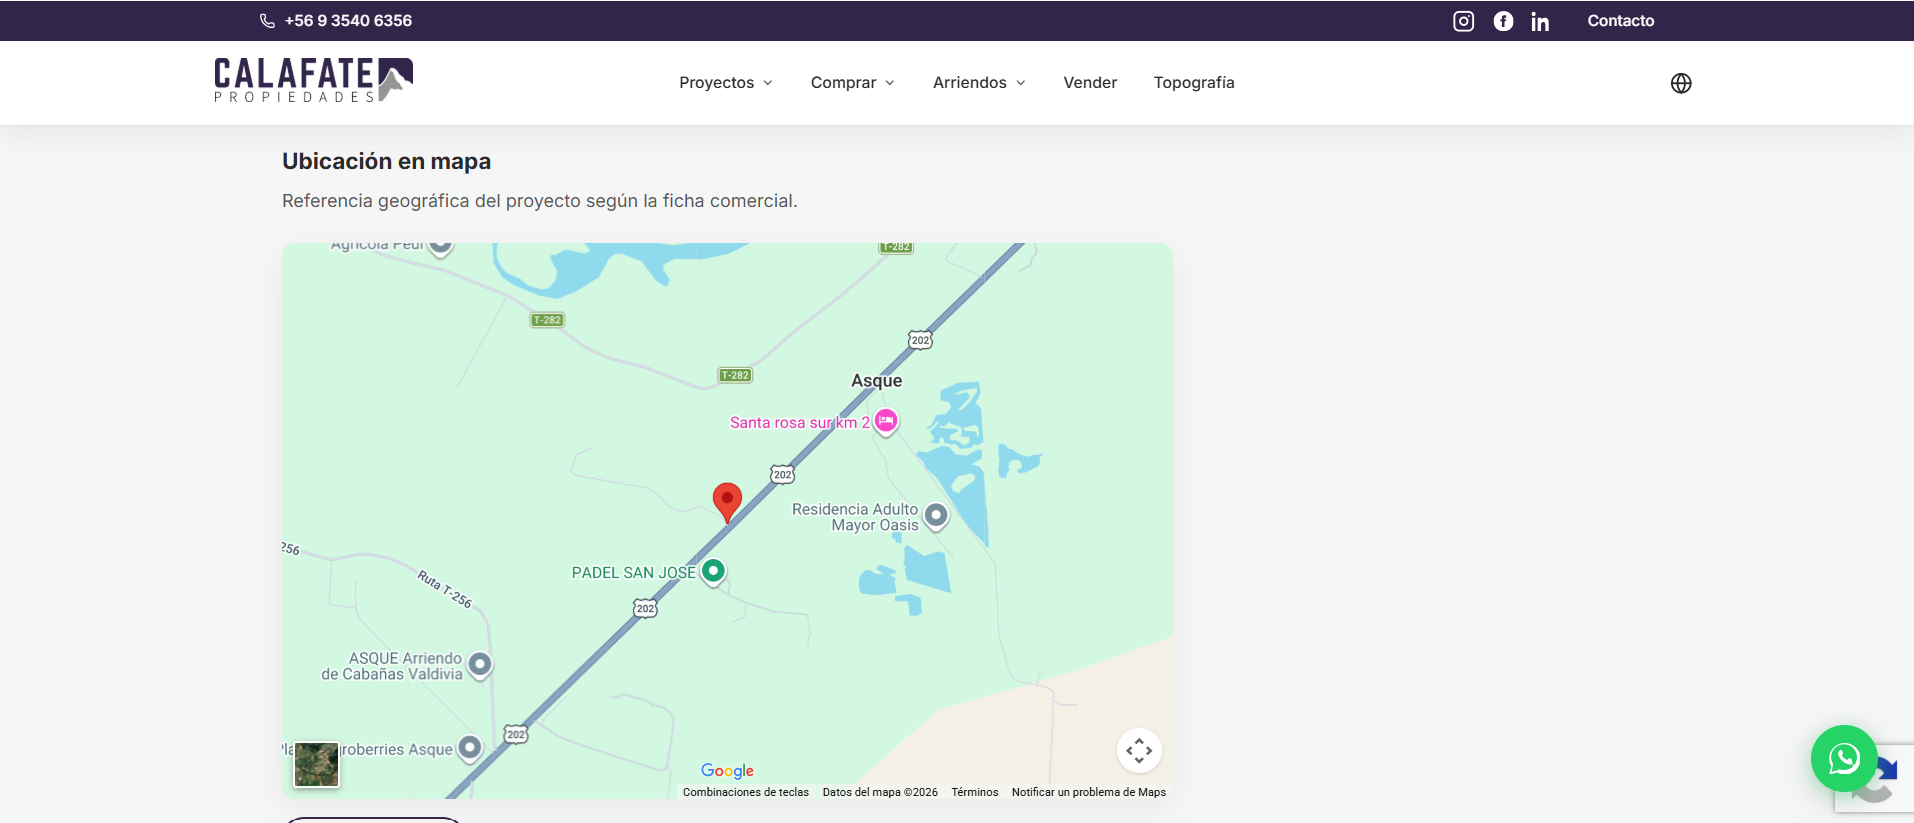Click the Ruta T-256 road label
The width and height of the screenshot is (1914, 823).
pyautogui.click(x=444, y=589)
